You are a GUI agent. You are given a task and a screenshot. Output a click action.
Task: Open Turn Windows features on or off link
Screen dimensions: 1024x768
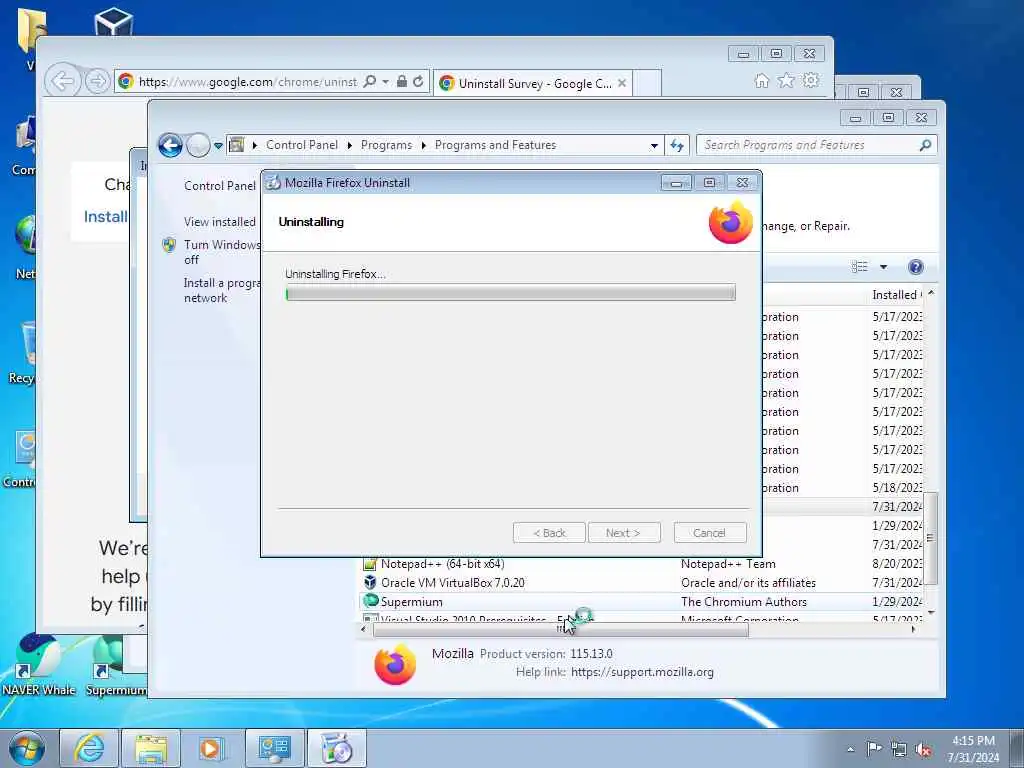(222, 252)
